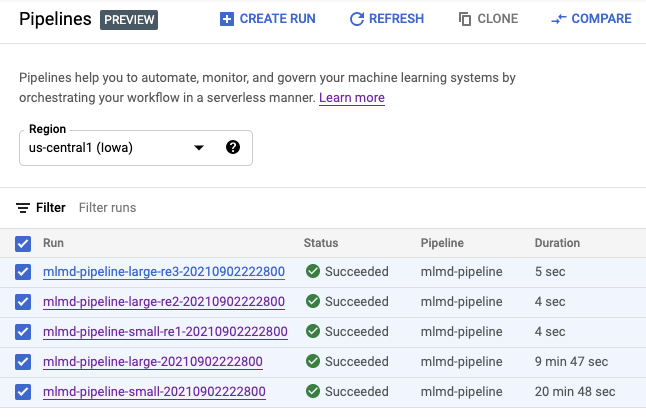Click Succeeded checkmark icon for mlmd-pipeline-small-re1

point(313,331)
